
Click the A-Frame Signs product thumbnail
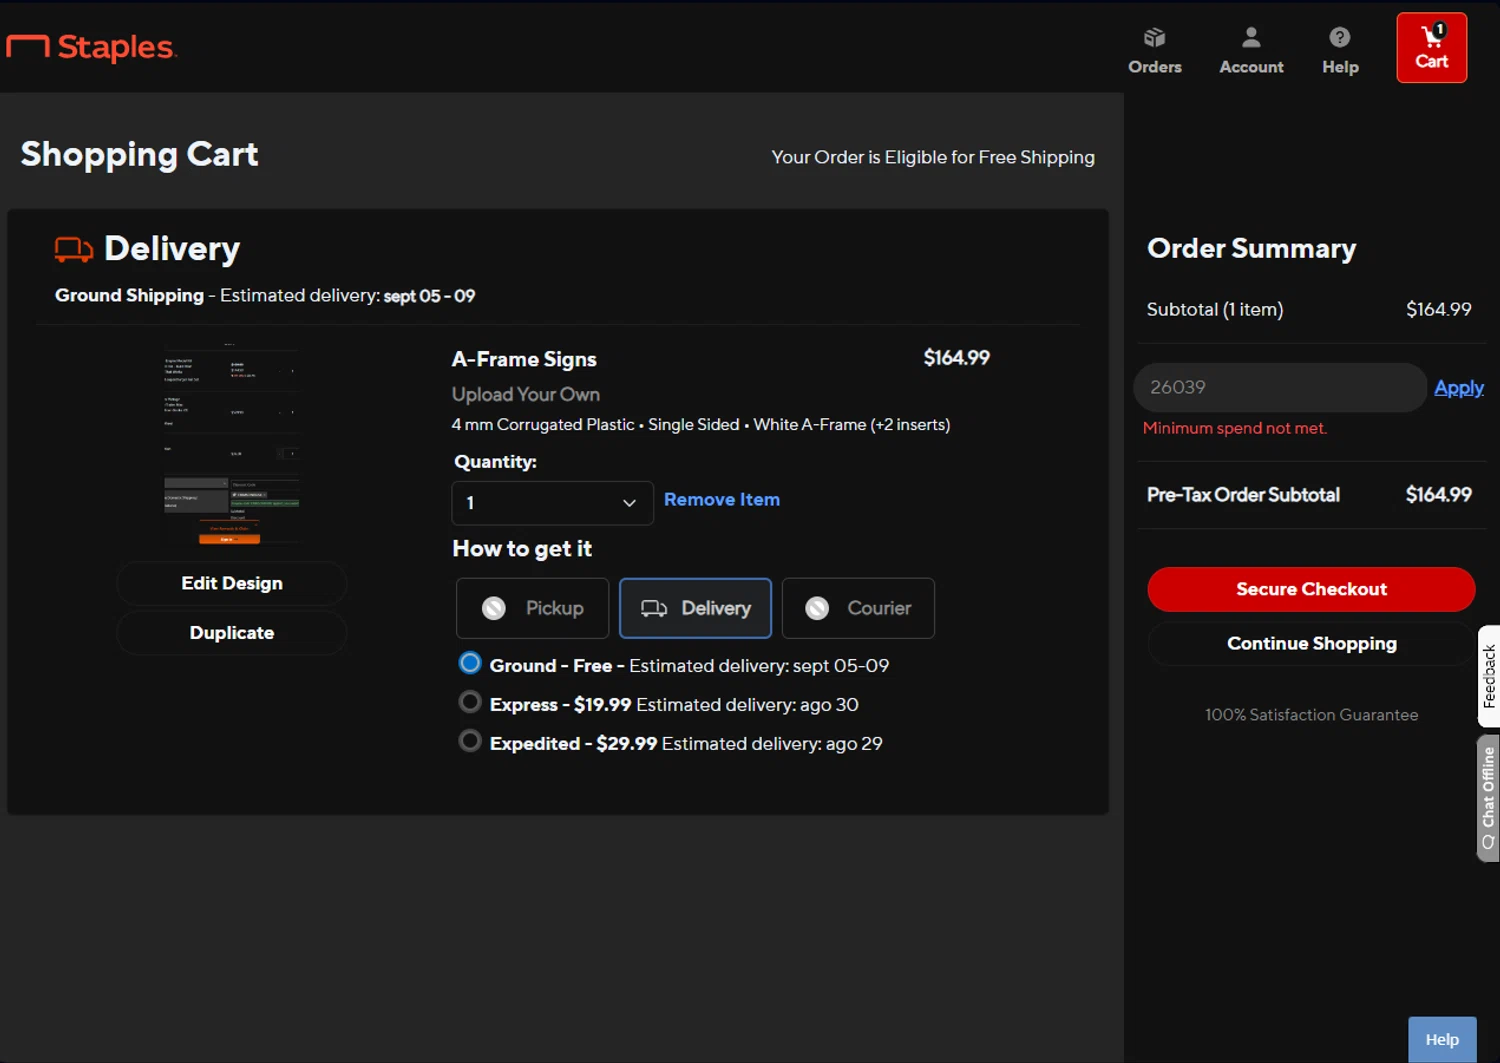(232, 447)
